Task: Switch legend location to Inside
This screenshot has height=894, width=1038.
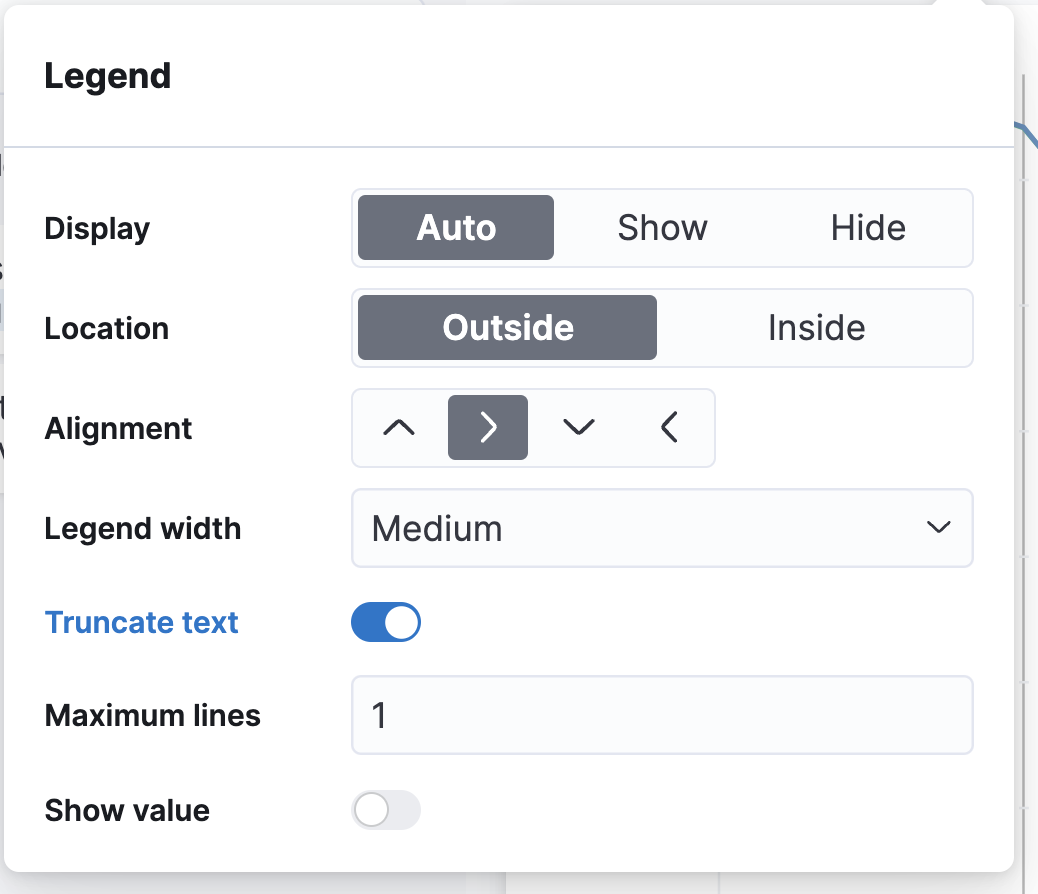Action: (x=816, y=328)
